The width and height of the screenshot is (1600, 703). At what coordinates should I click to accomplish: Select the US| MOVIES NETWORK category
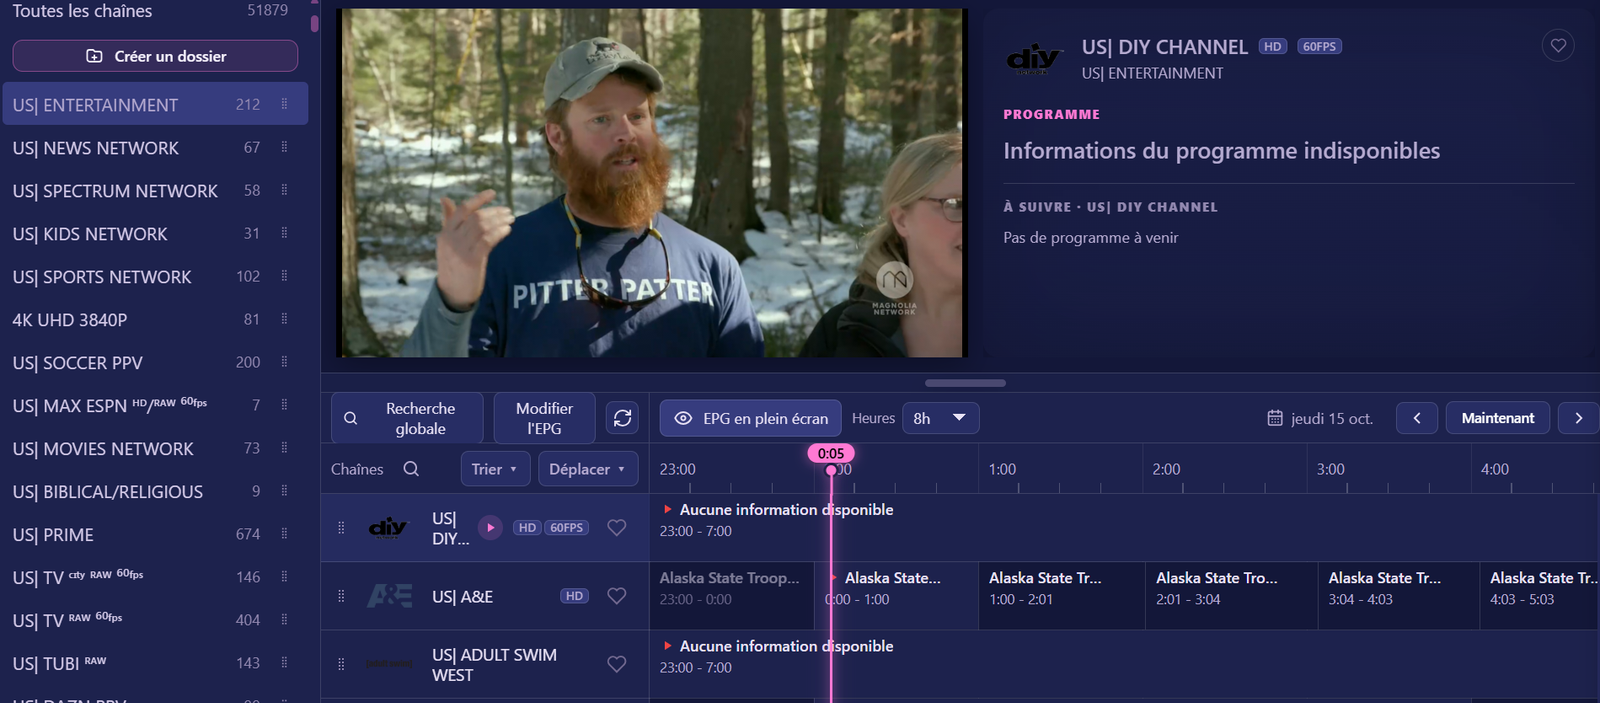155,449
